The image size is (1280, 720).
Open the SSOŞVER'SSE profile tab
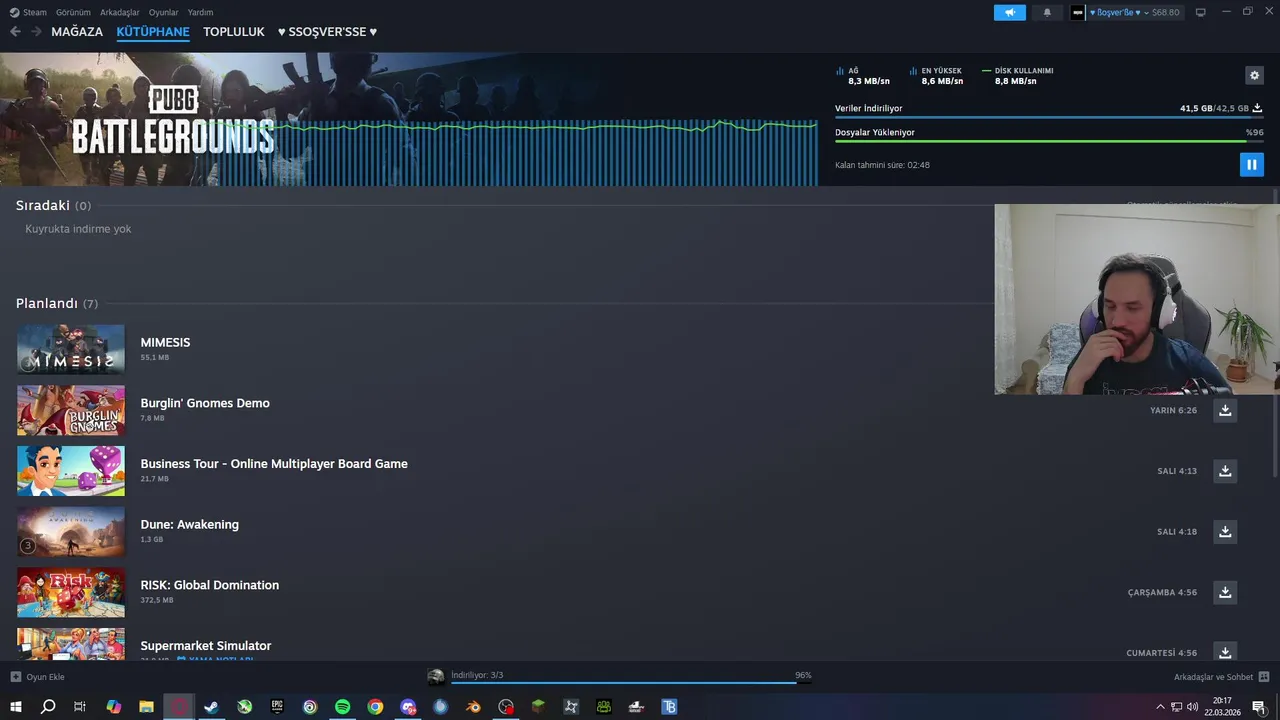pos(327,32)
